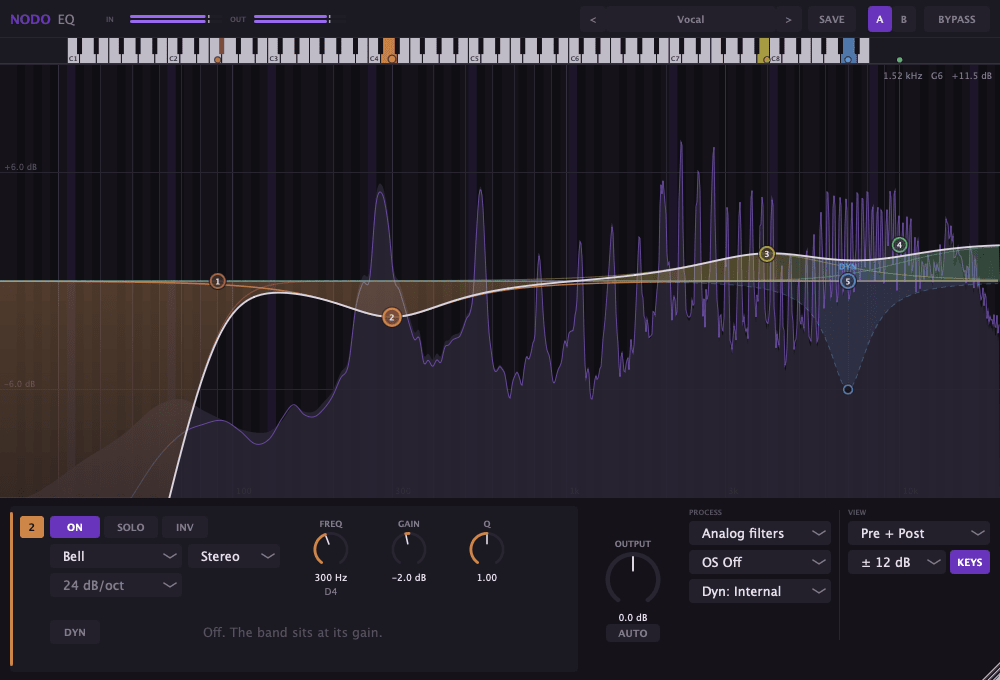This screenshot has height=680, width=1000.
Task: Open the OS Off oversampling dropdown
Action: pyautogui.click(x=760, y=562)
